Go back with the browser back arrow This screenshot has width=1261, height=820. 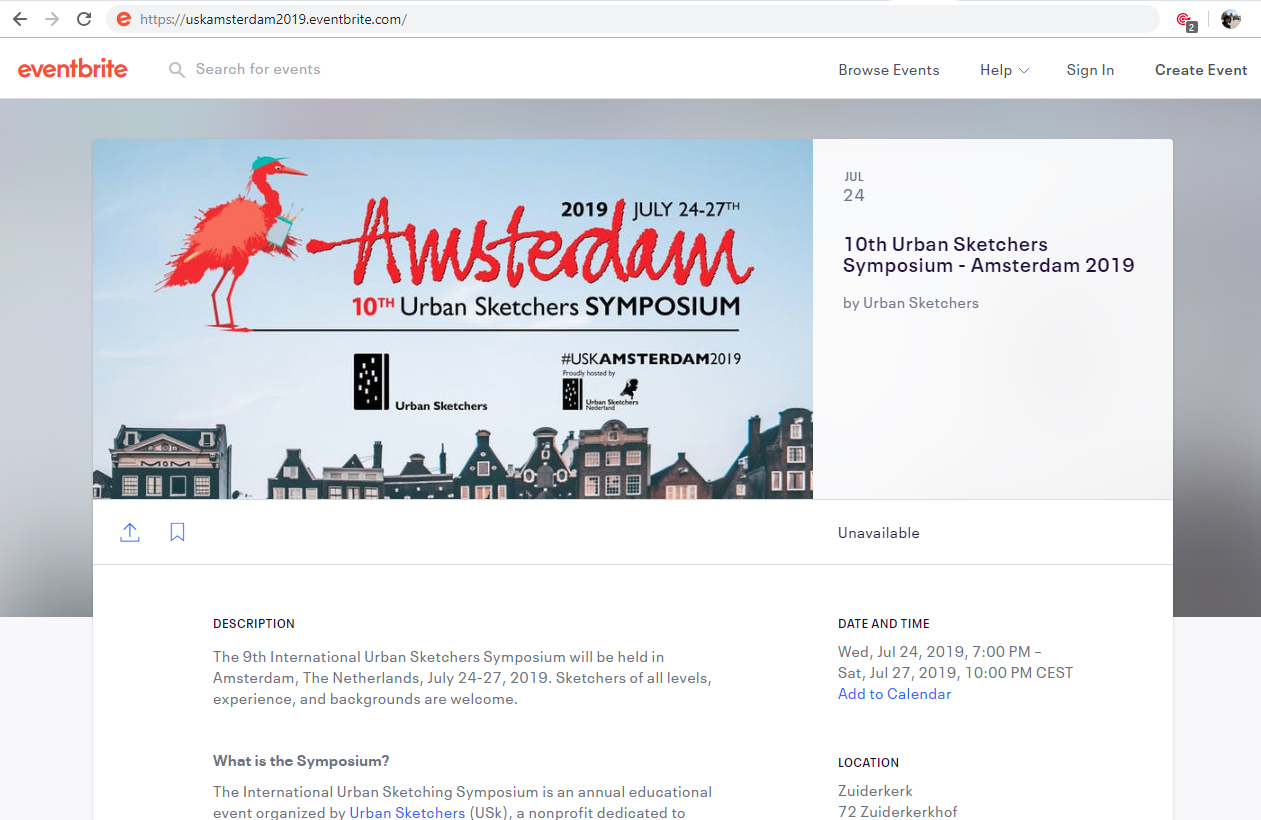pyautogui.click(x=20, y=19)
